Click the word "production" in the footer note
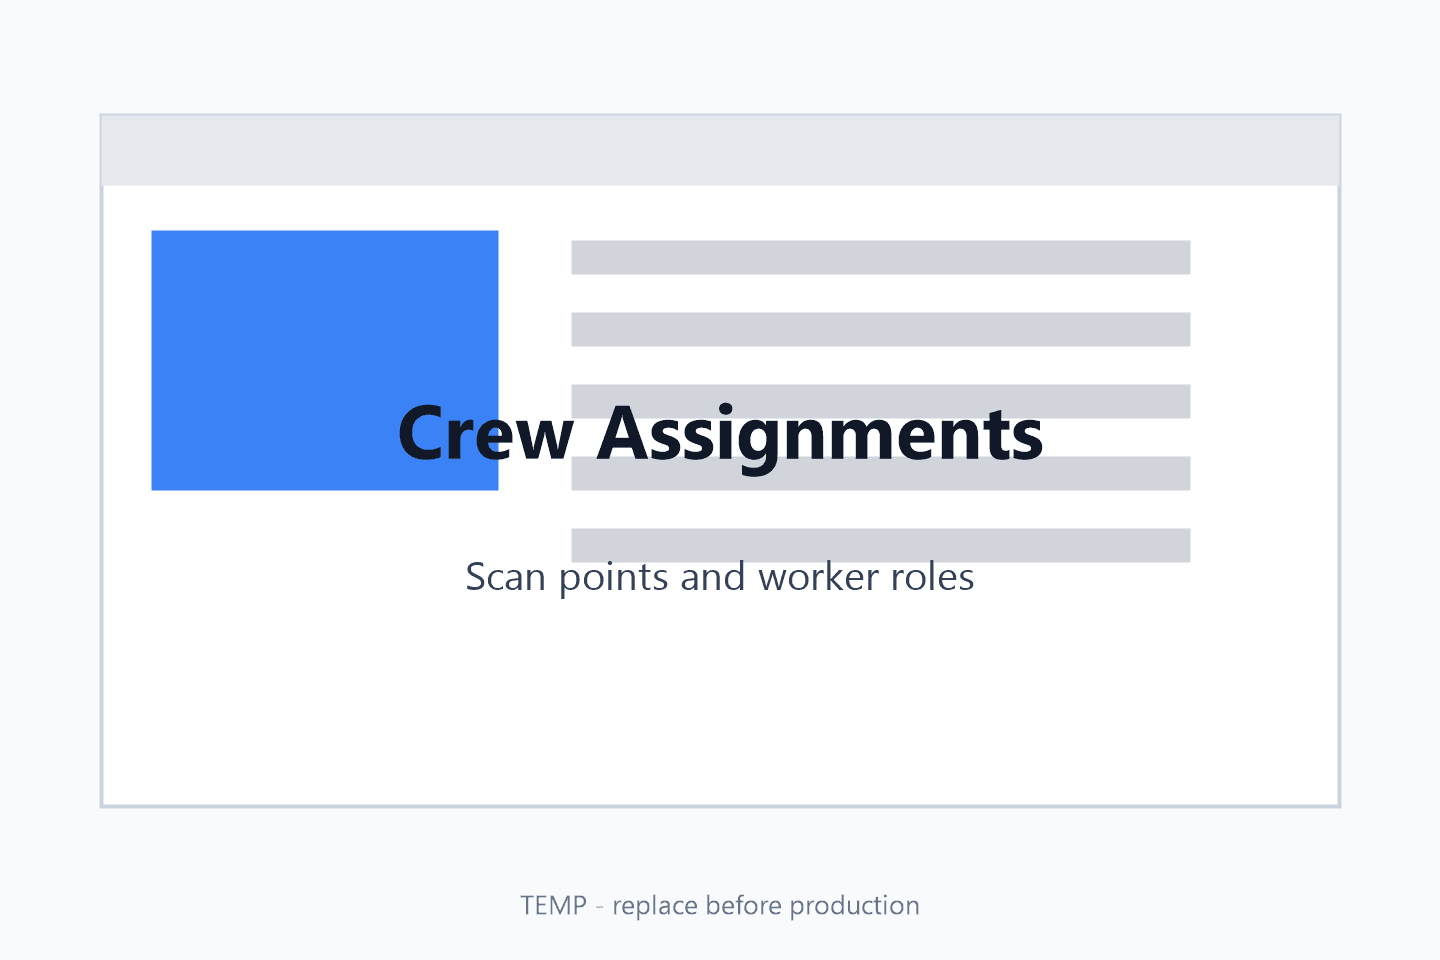This screenshot has height=960, width=1440. tap(855, 906)
